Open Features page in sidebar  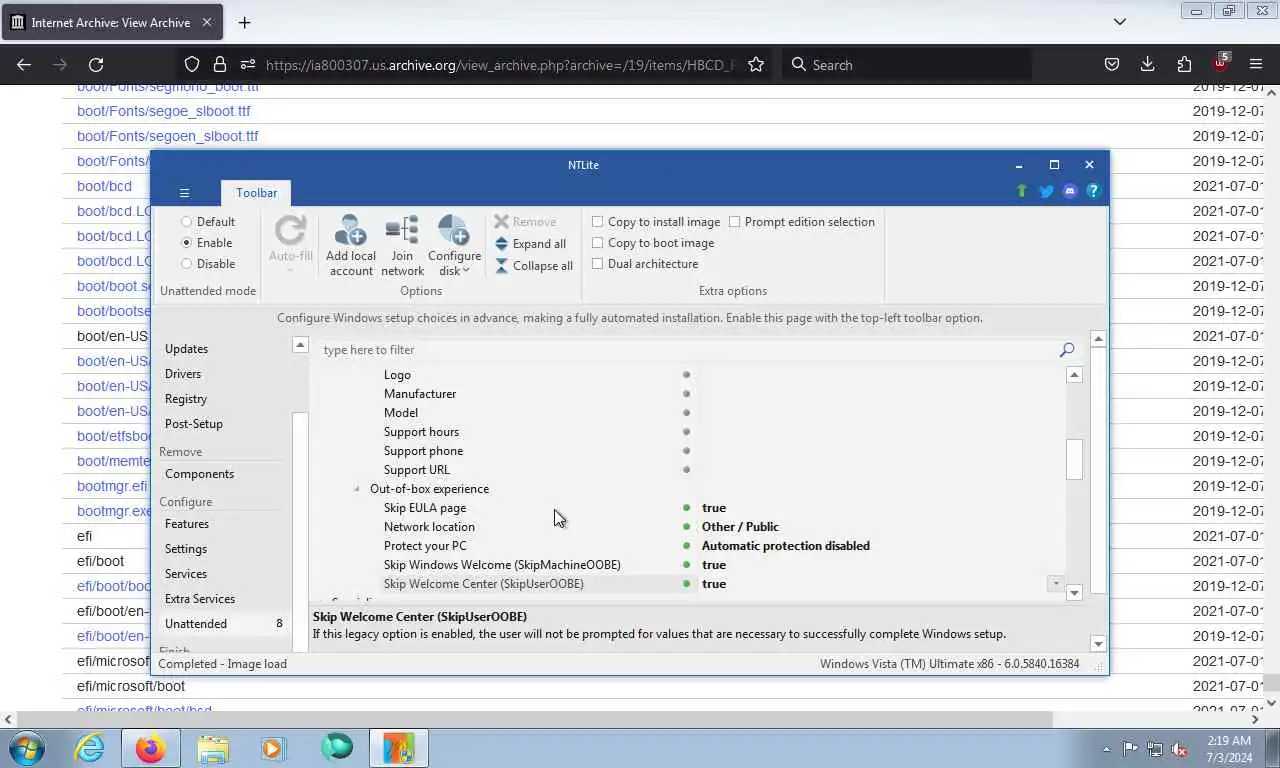click(x=187, y=524)
